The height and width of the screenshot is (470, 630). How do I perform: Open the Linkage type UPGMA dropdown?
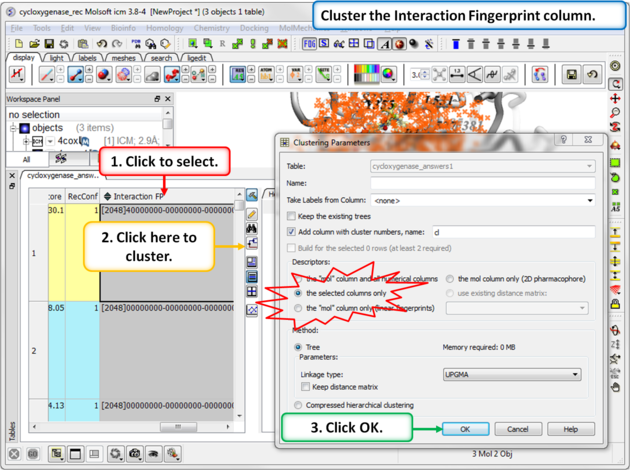tap(512, 374)
